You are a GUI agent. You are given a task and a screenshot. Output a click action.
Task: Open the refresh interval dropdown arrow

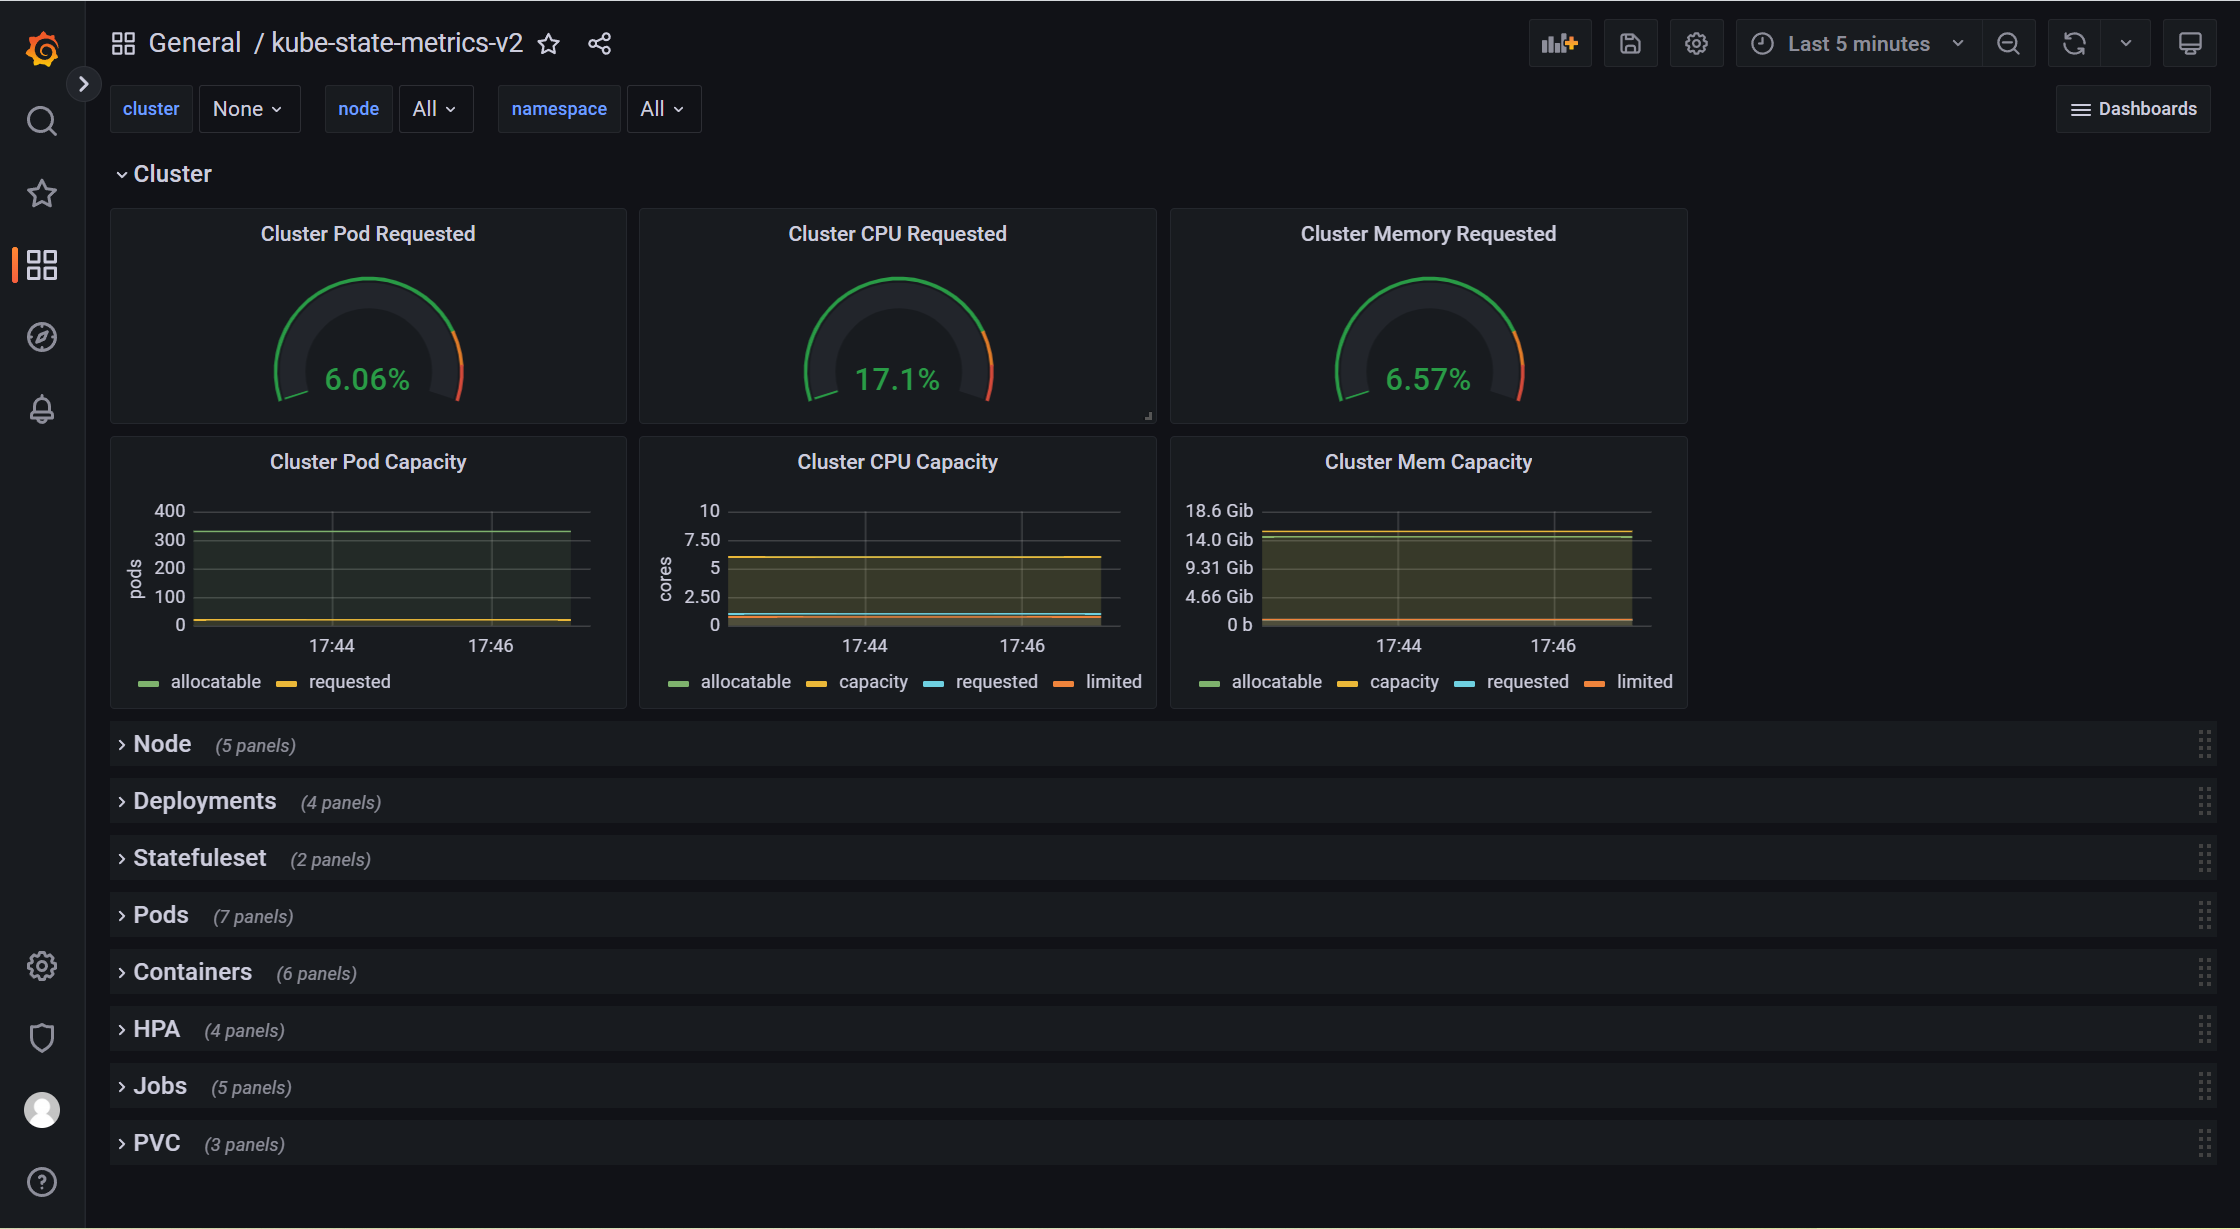[2126, 44]
